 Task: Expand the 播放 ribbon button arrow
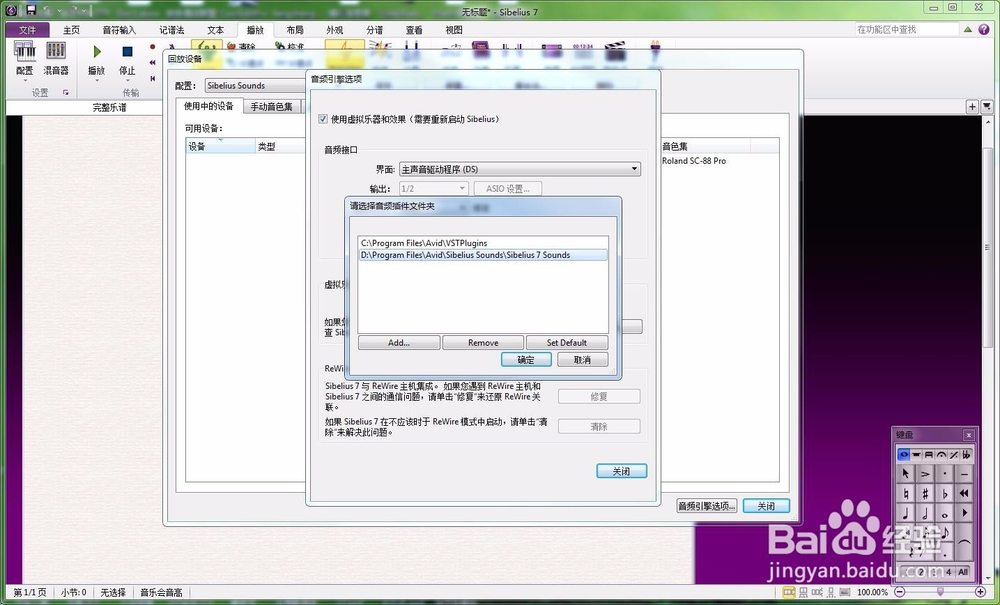(x=96, y=80)
